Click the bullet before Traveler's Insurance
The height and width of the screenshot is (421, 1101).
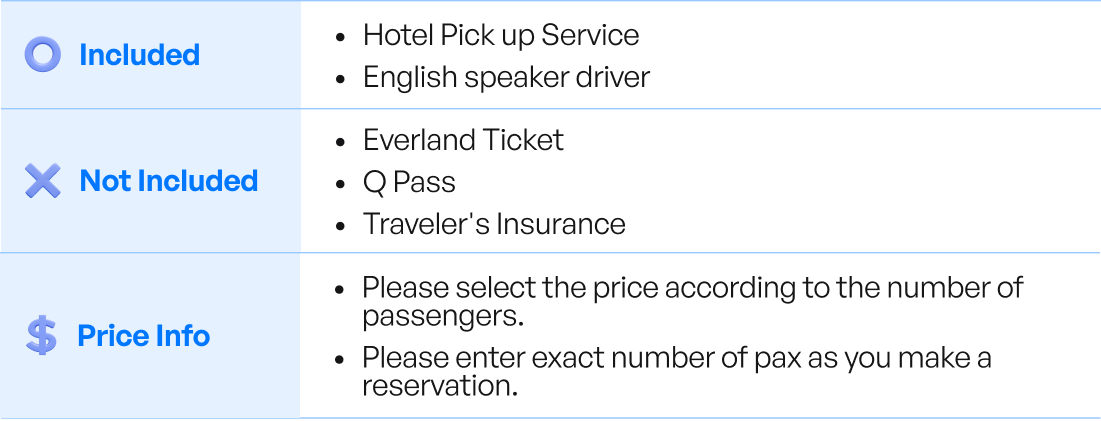(x=342, y=226)
